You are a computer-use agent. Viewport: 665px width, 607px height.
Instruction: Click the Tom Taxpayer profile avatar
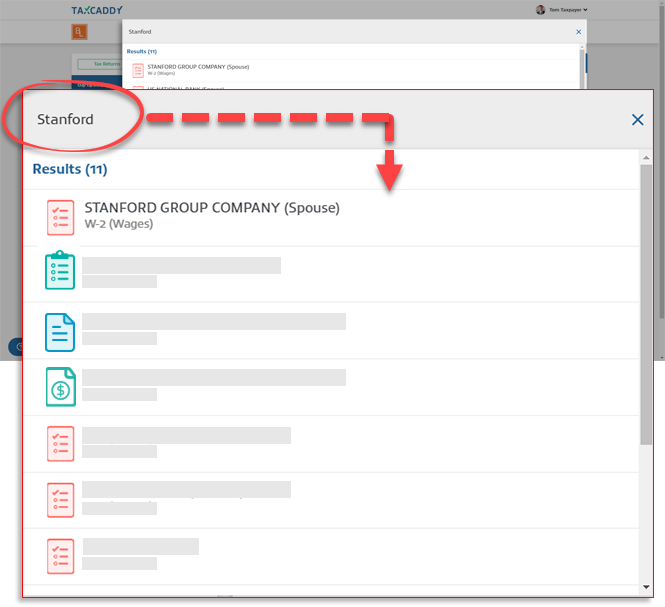pyautogui.click(x=540, y=10)
